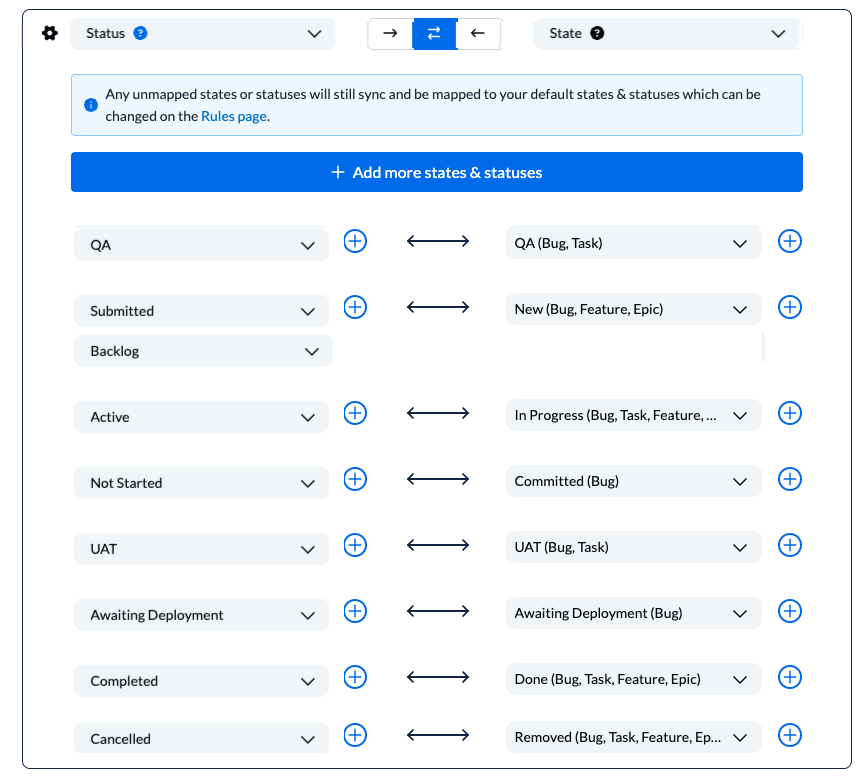Open the In Progress state dropdown

(633, 415)
